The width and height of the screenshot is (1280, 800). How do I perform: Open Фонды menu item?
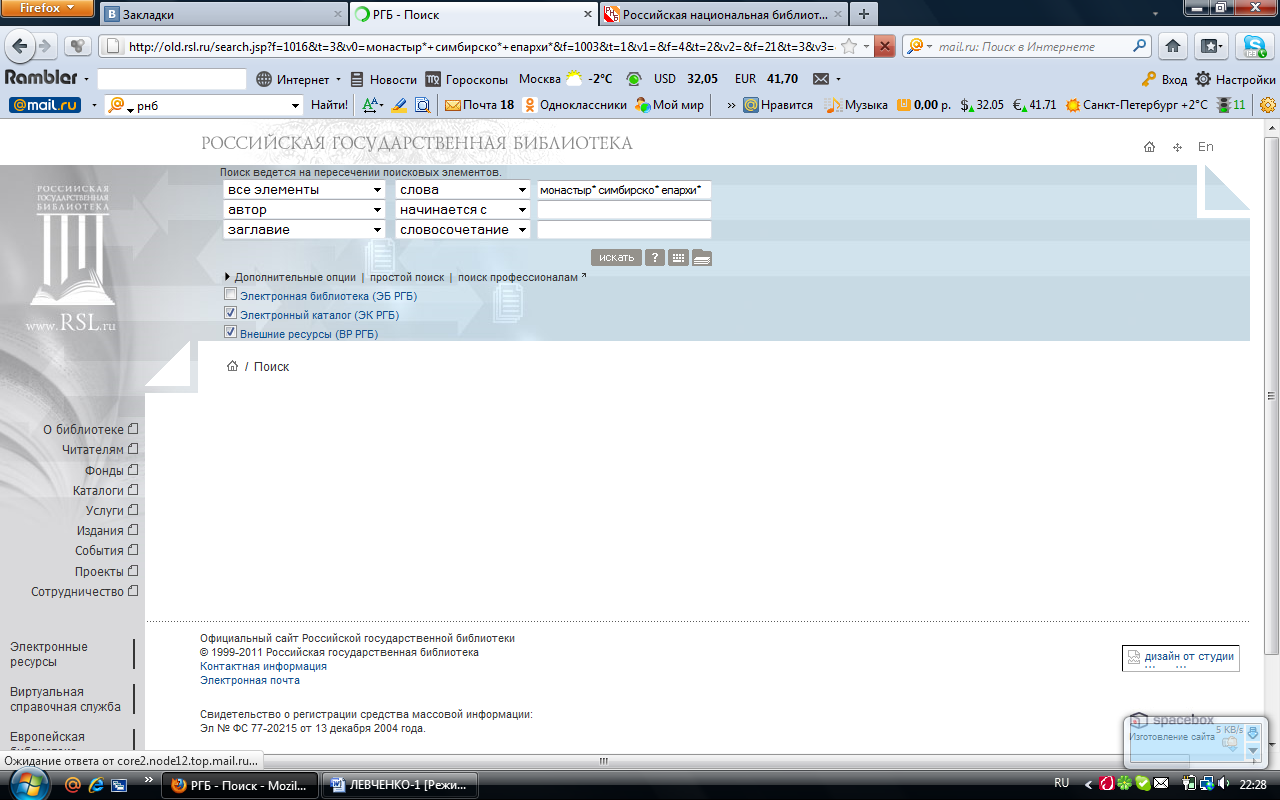[x=111, y=470]
